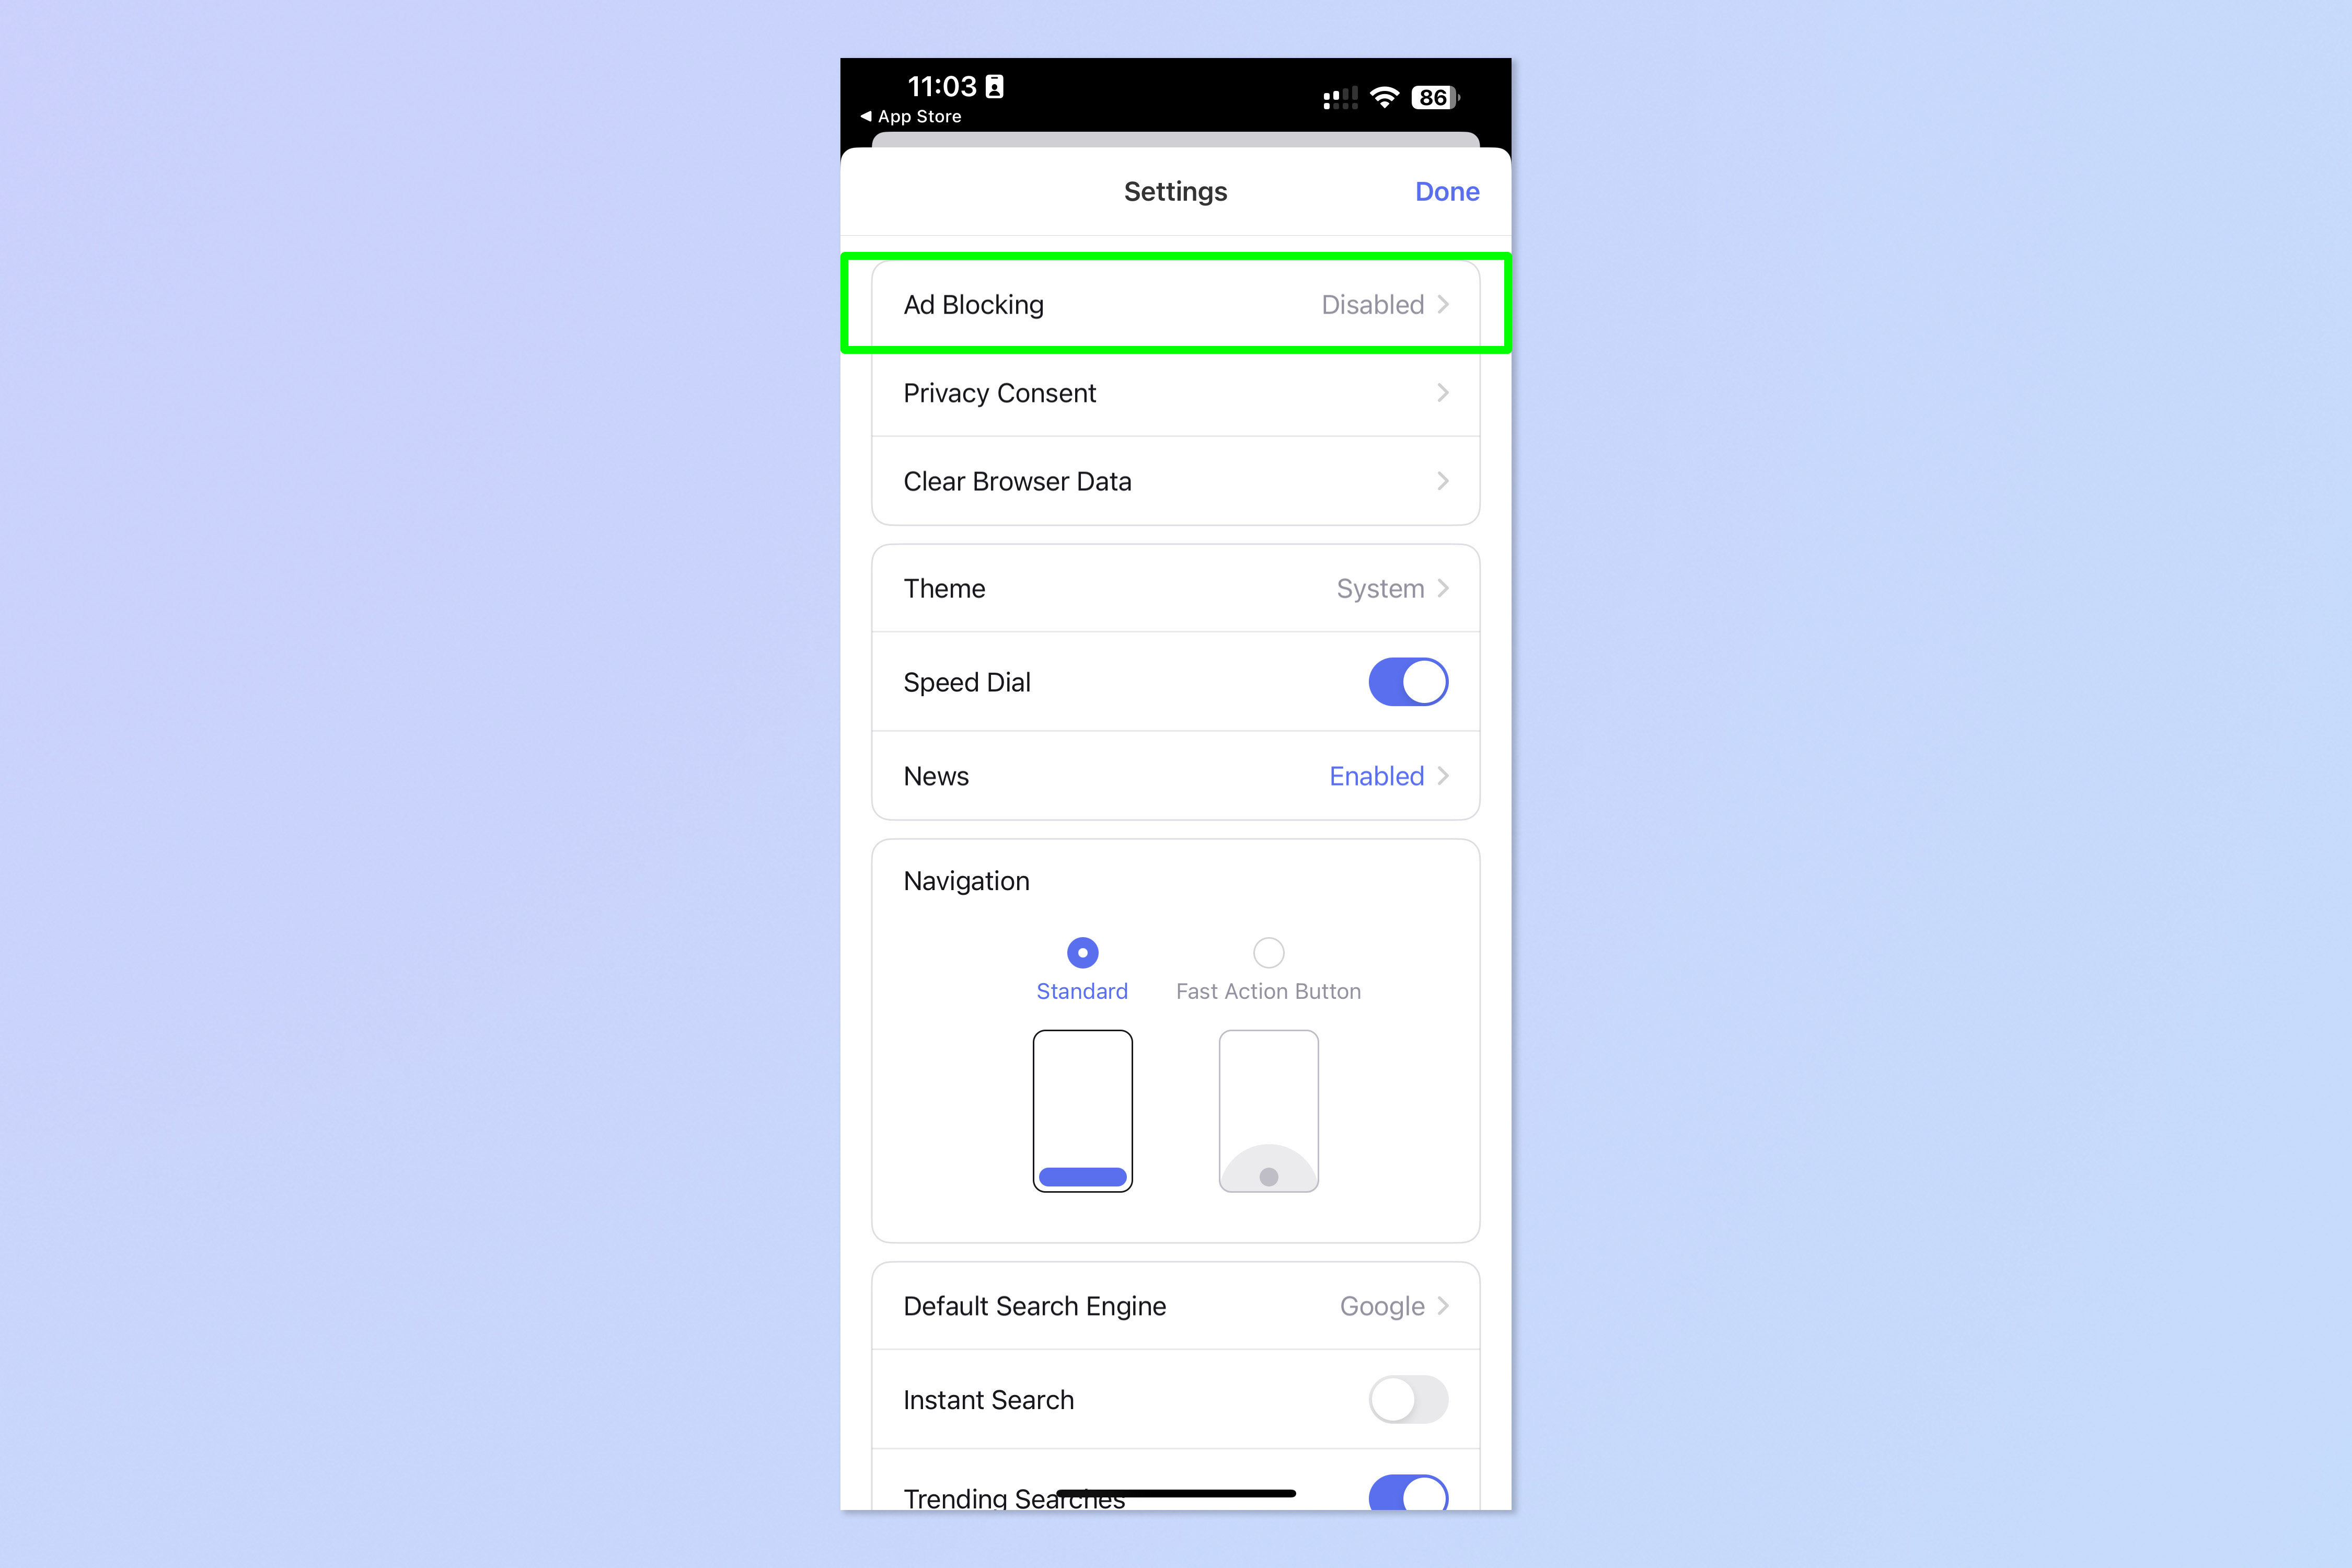View Default Search Engine Google option

(1176, 1306)
